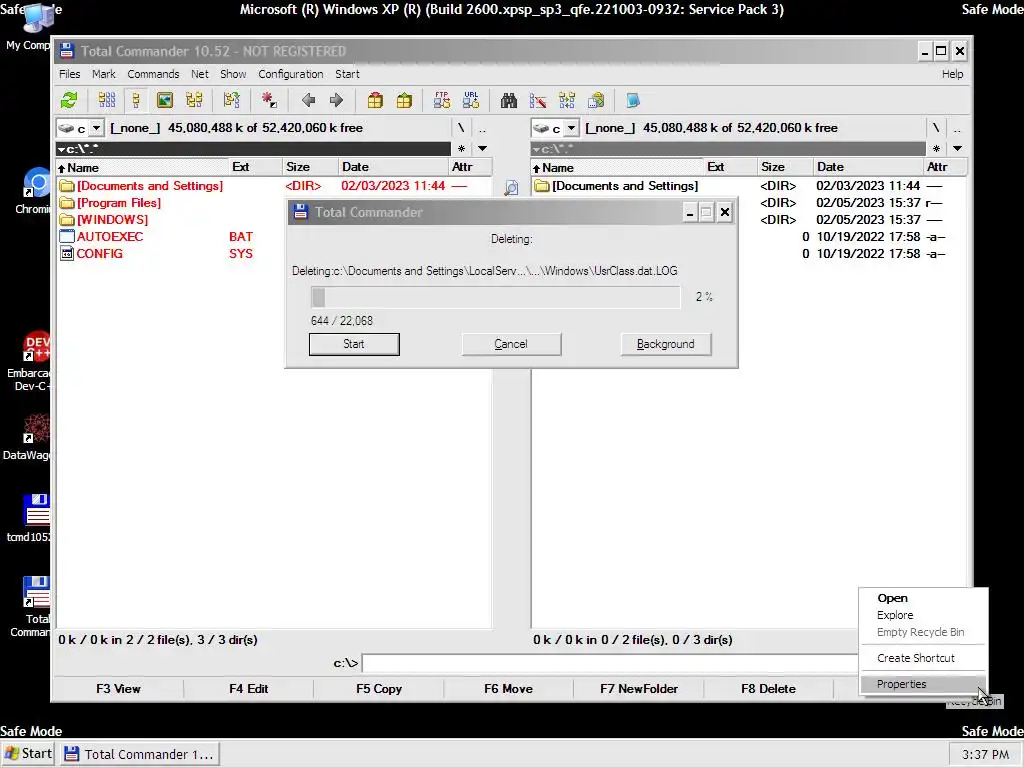Viewport: 1024px width, 768px height.
Task: Open right panel favorites asterisk button
Action: (936, 149)
